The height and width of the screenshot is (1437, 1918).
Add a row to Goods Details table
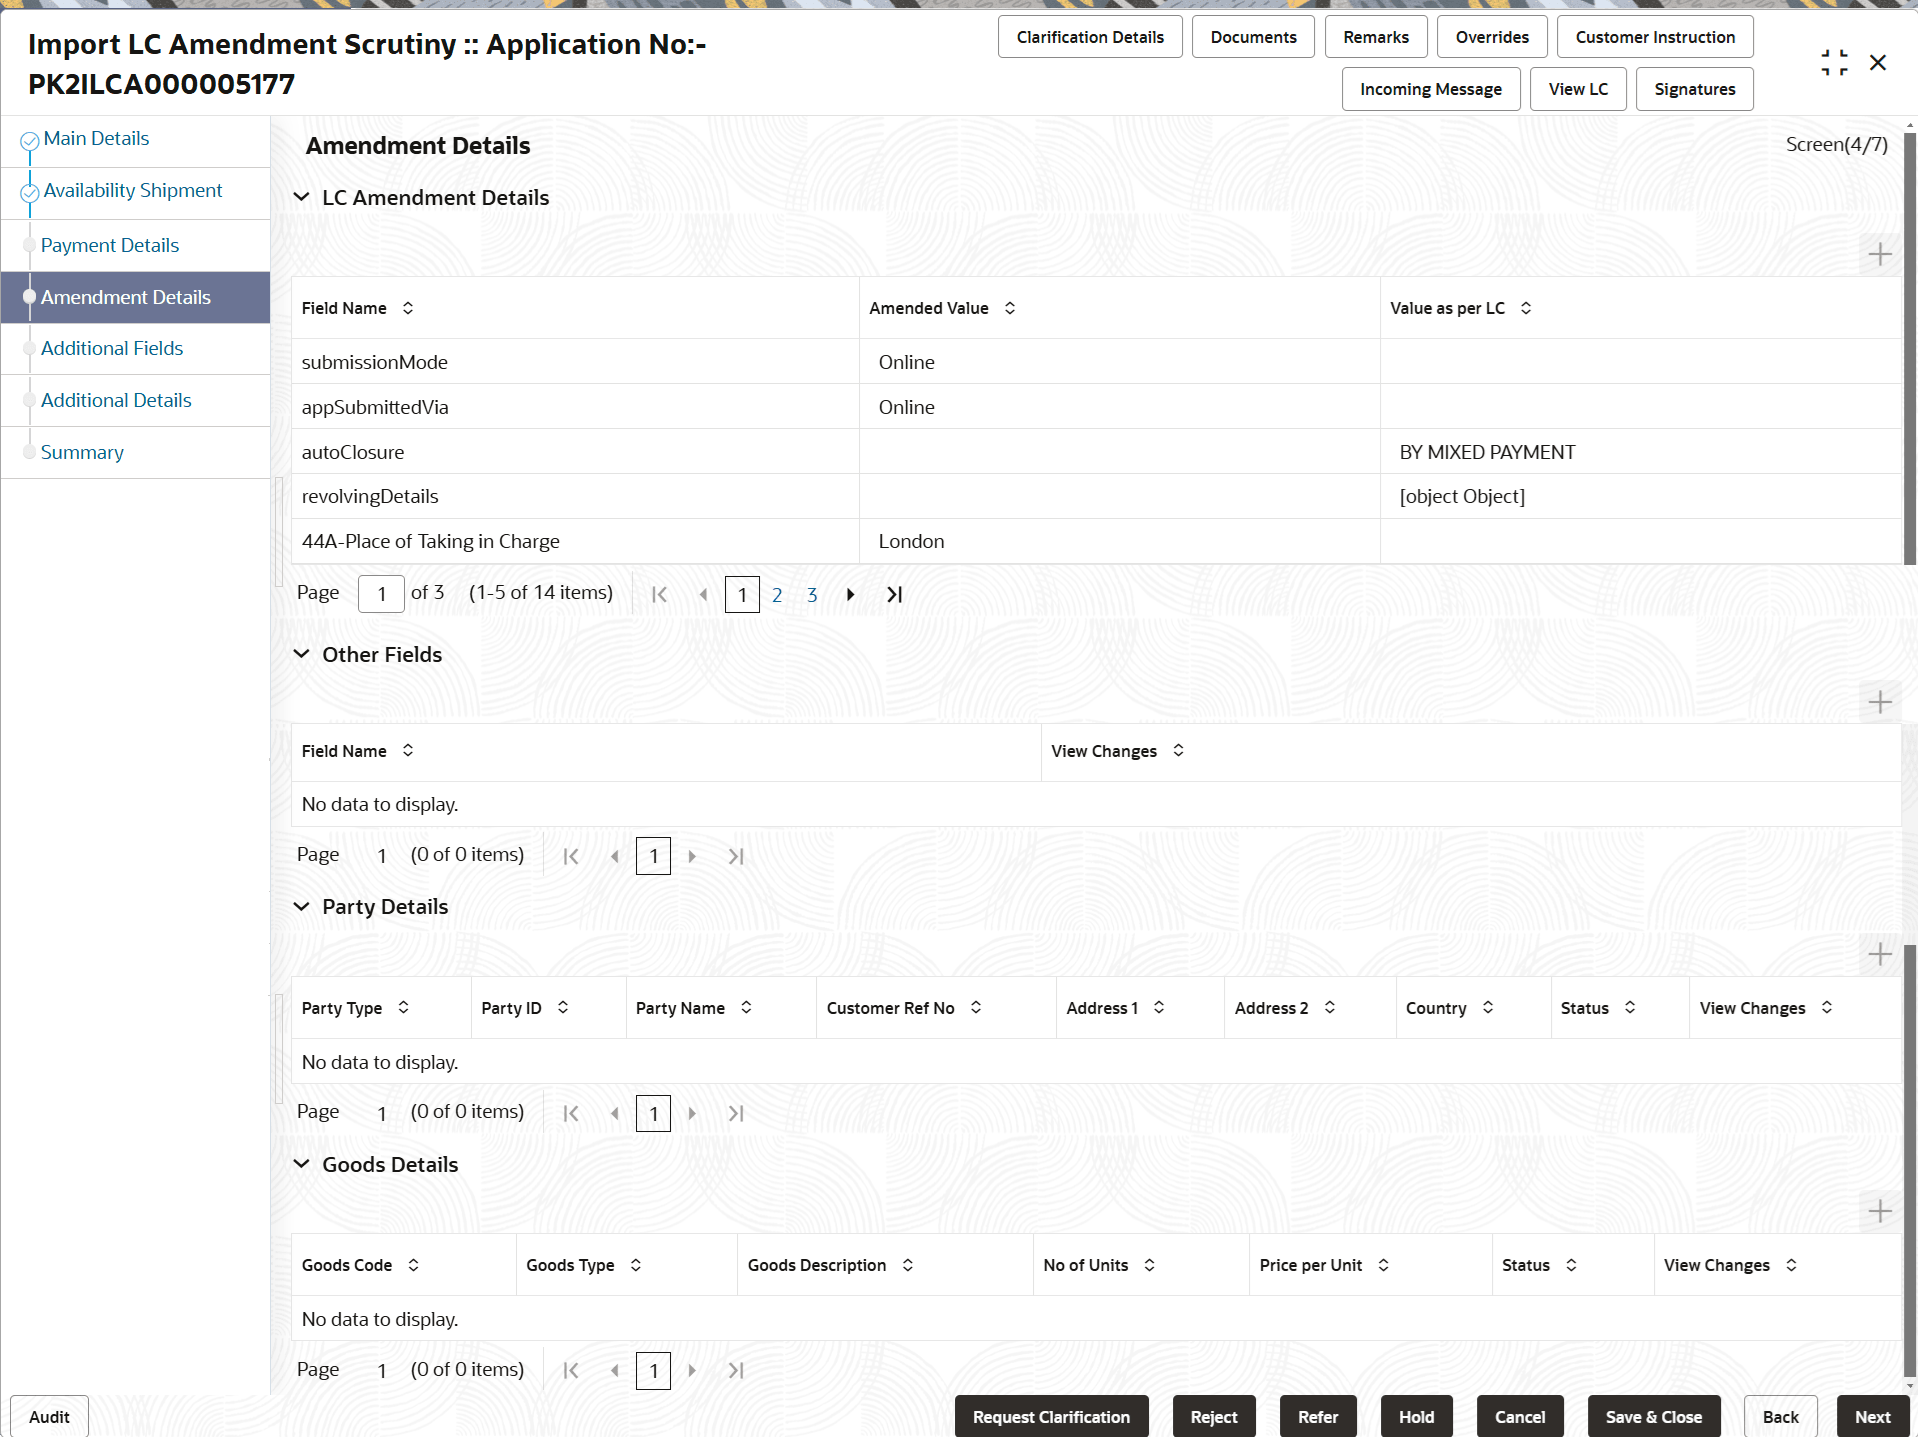[x=1879, y=1211]
